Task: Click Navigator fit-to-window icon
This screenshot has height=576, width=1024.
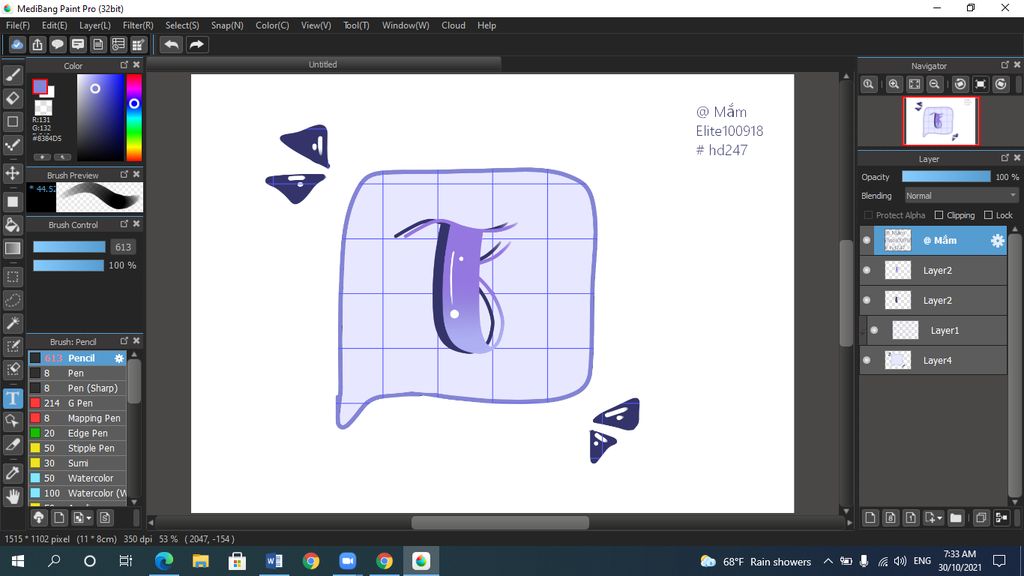Action: [914, 84]
